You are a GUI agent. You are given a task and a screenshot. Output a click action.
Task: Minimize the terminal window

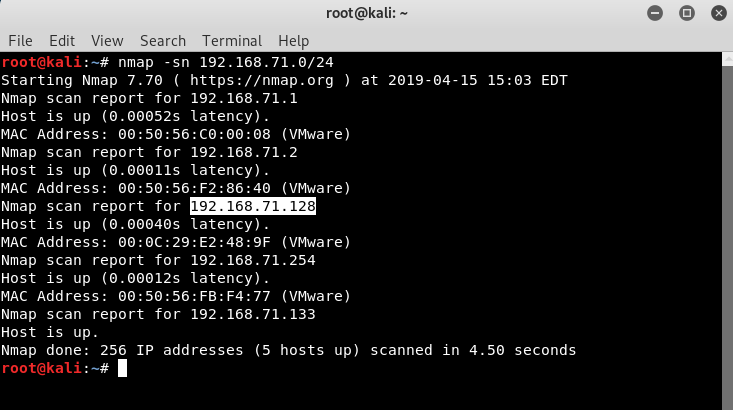[x=655, y=13]
